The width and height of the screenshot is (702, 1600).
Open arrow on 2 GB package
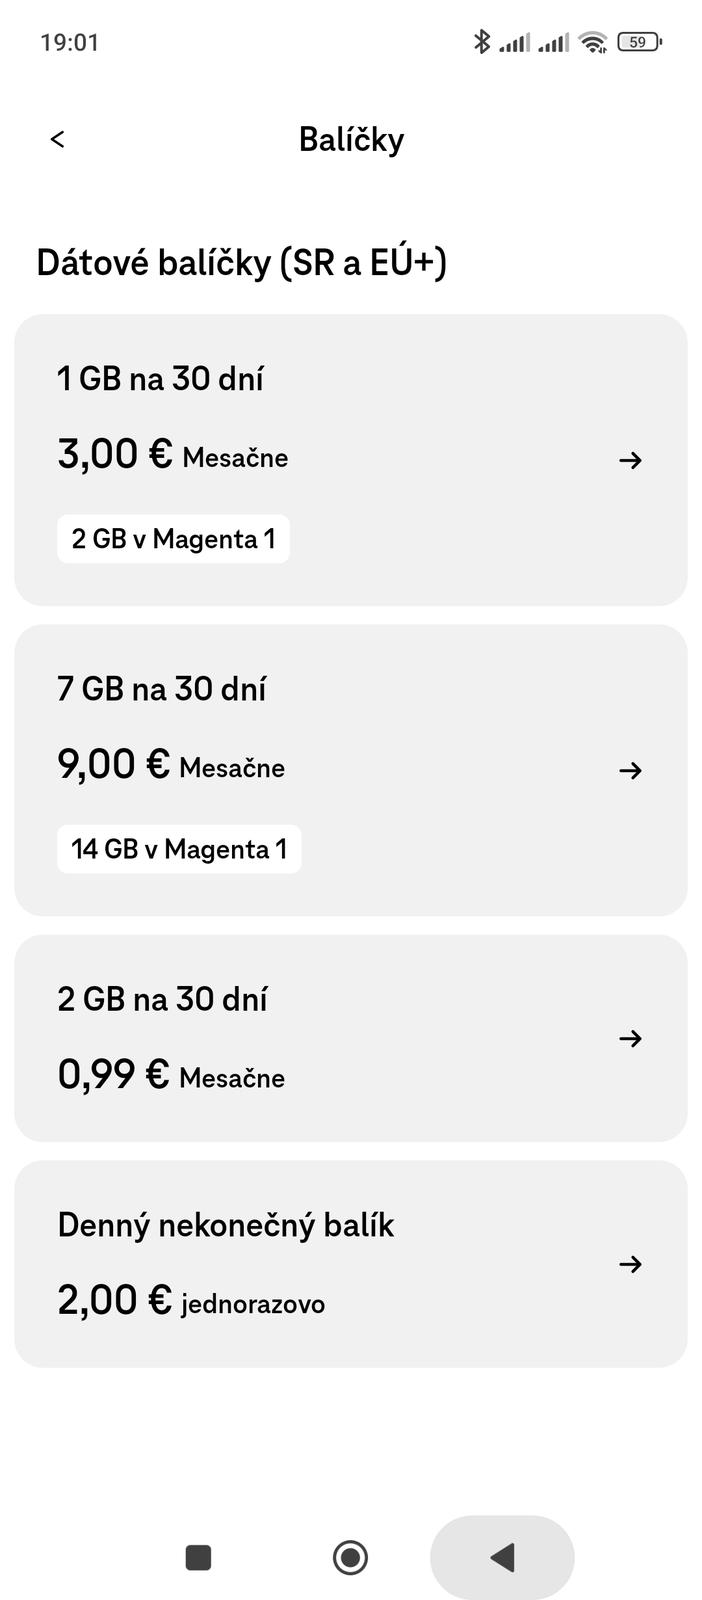coord(630,1039)
